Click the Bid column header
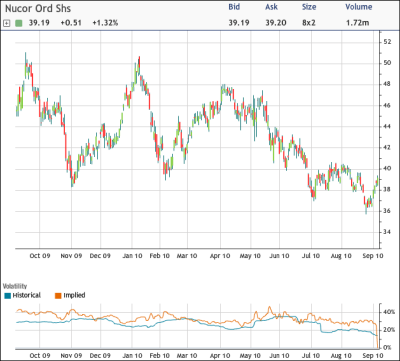Image resolution: width=400 pixels, height=361 pixels. tap(234, 7)
